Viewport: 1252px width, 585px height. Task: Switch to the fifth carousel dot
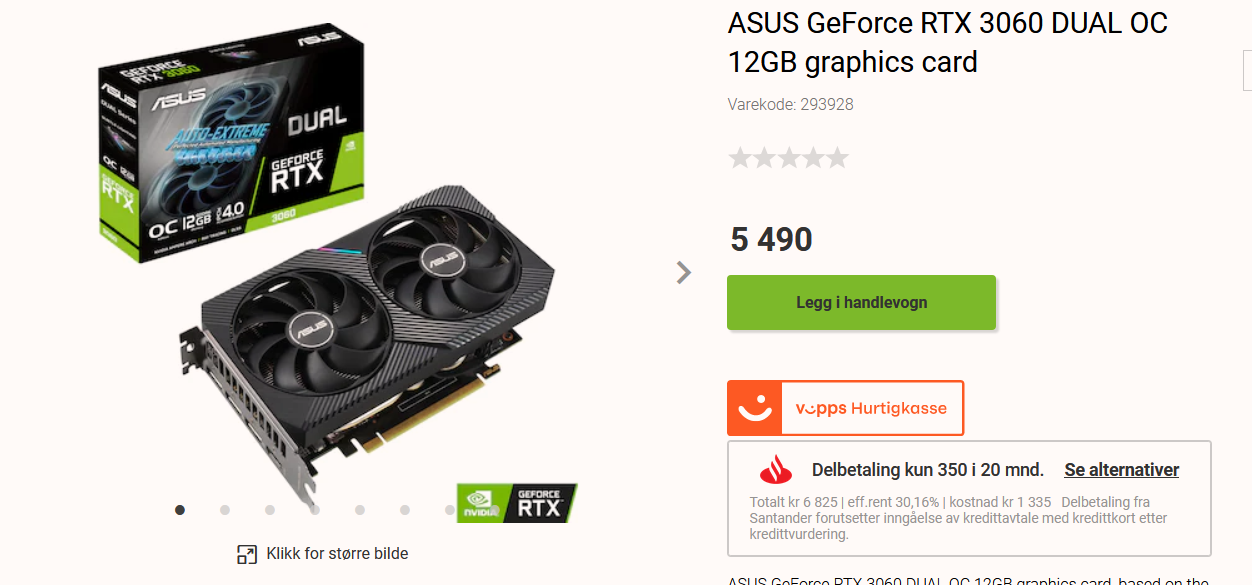pyautogui.click(x=360, y=510)
